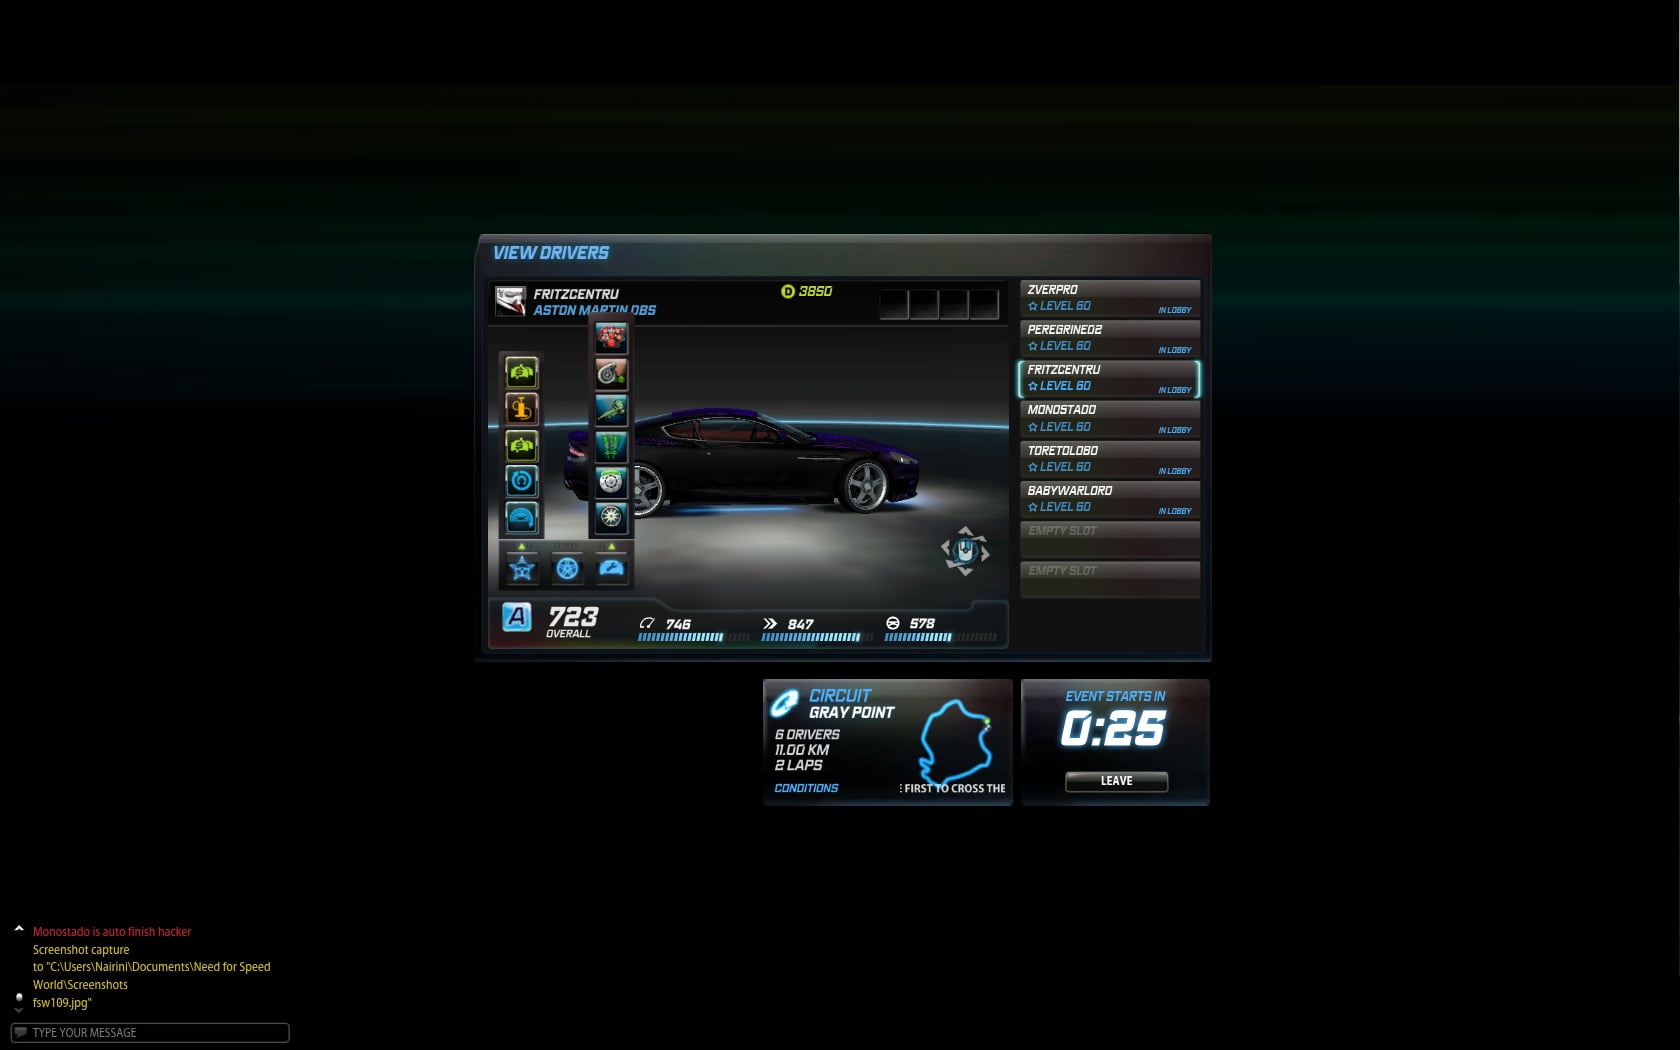Click the LEAVE button
The image size is (1680, 1050).
1116,781
